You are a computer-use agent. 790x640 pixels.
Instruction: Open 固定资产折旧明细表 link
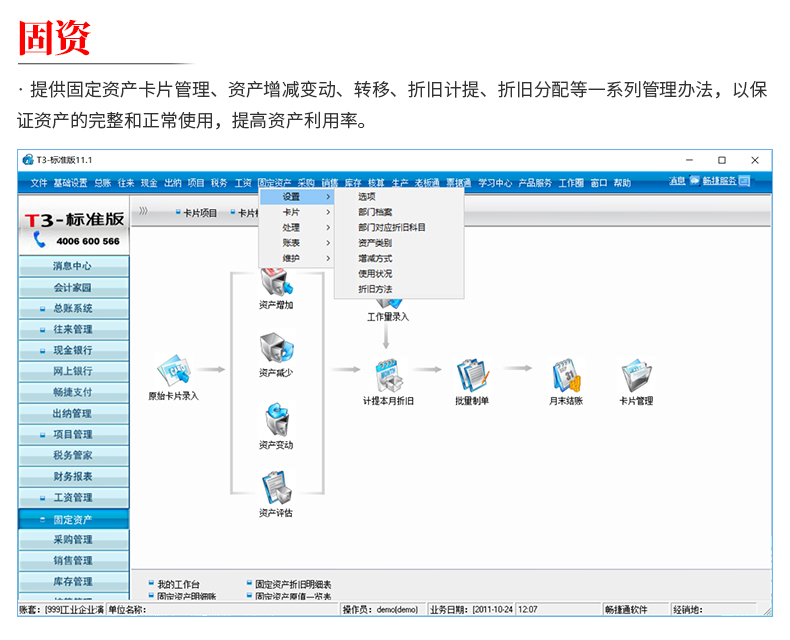(x=292, y=583)
